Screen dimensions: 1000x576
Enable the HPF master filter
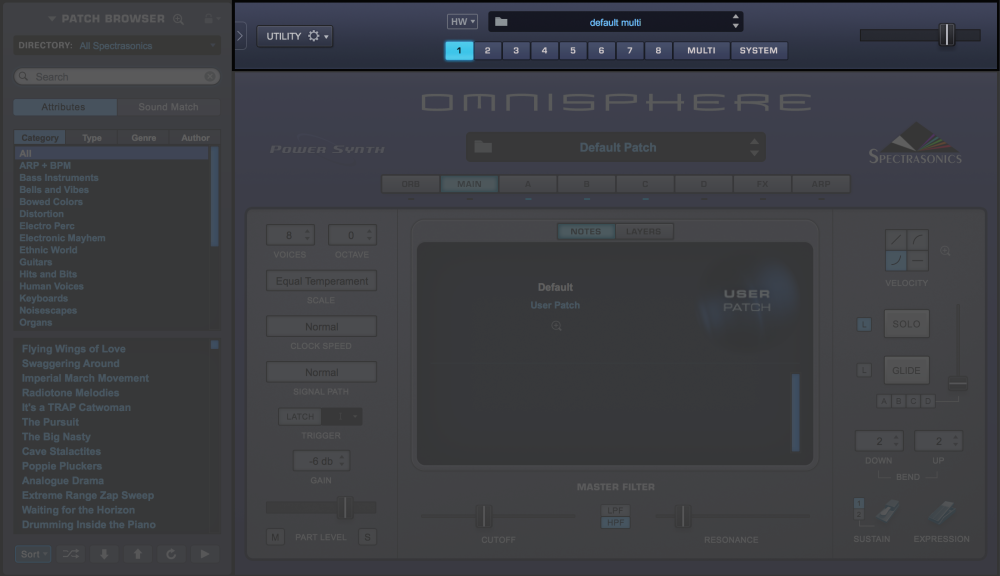point(615,522)
